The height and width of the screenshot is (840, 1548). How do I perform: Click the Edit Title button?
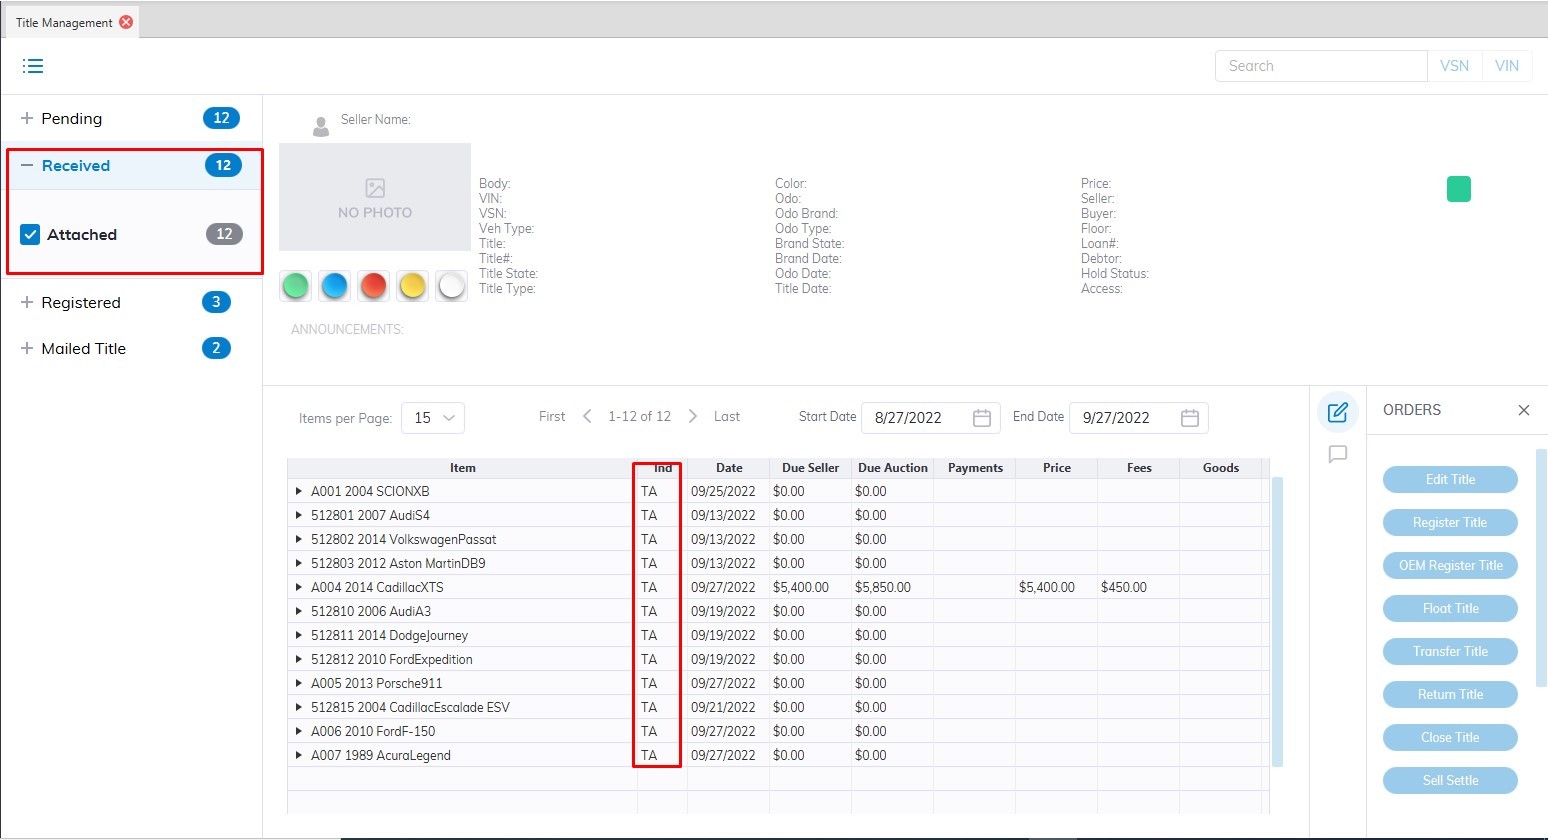click(x=1449, y=480)
